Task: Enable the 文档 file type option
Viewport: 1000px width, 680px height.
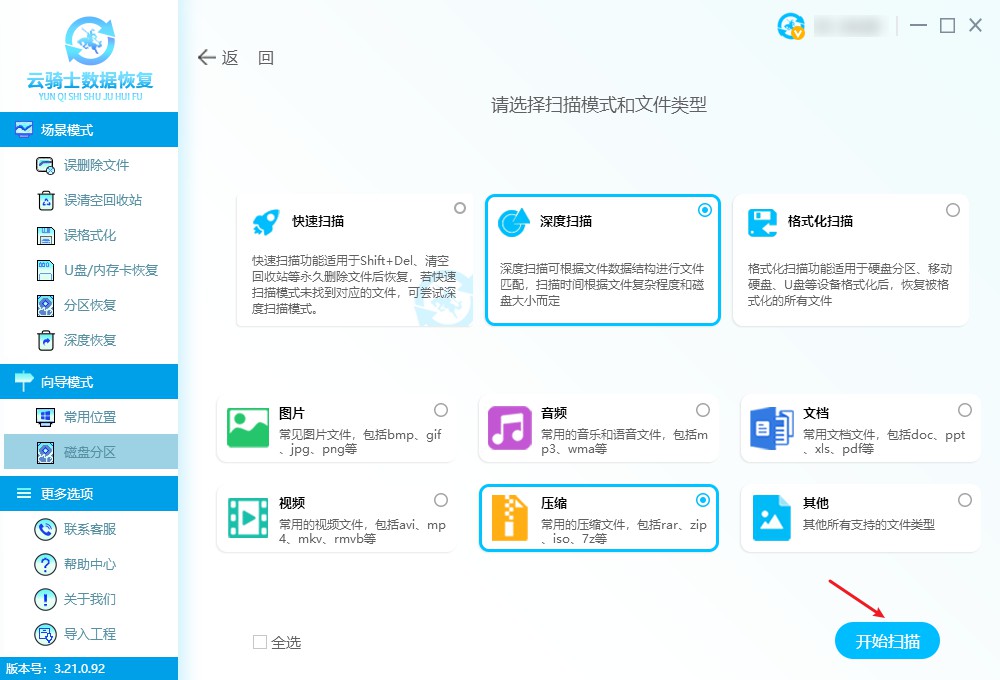Action: [964, 410]
